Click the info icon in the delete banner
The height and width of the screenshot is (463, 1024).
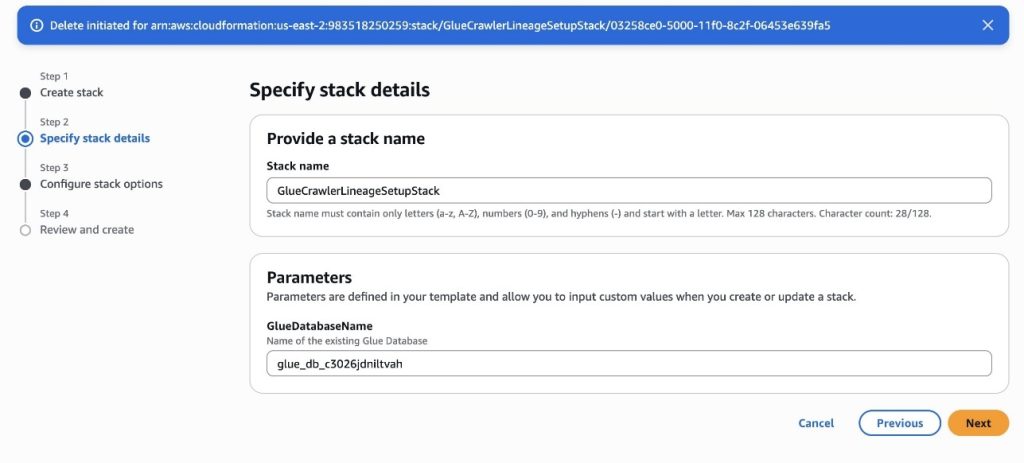(x=37, y=25)
